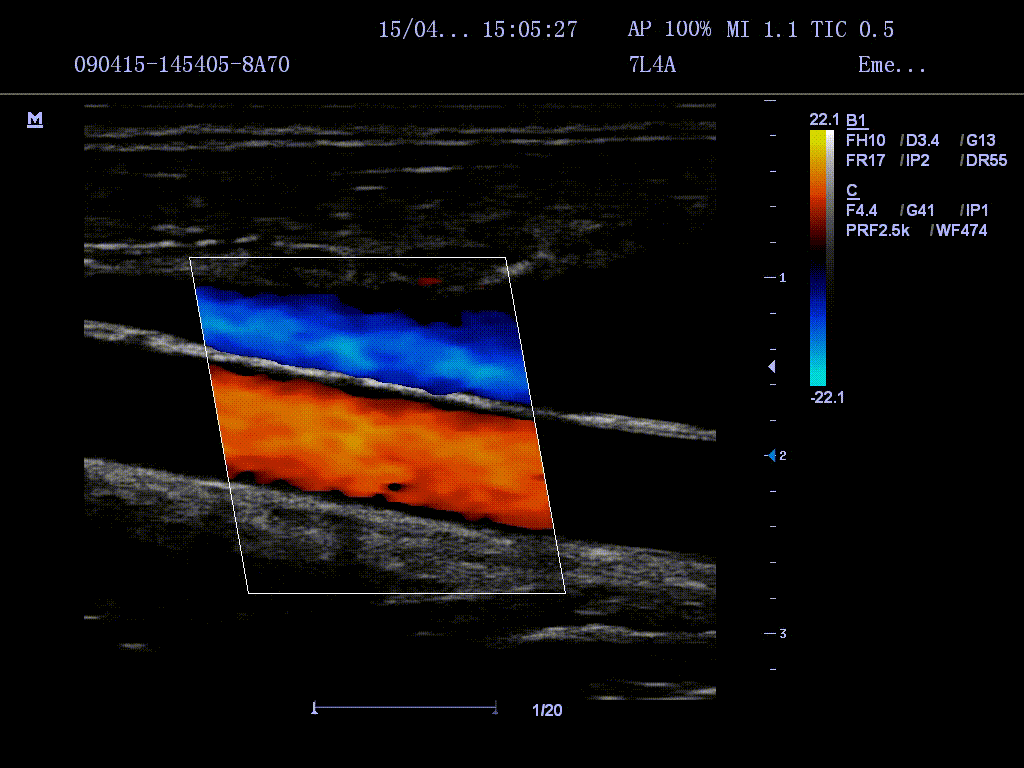
Task: Click the small red flow spot above blue vessel
Action: [428, 281]
